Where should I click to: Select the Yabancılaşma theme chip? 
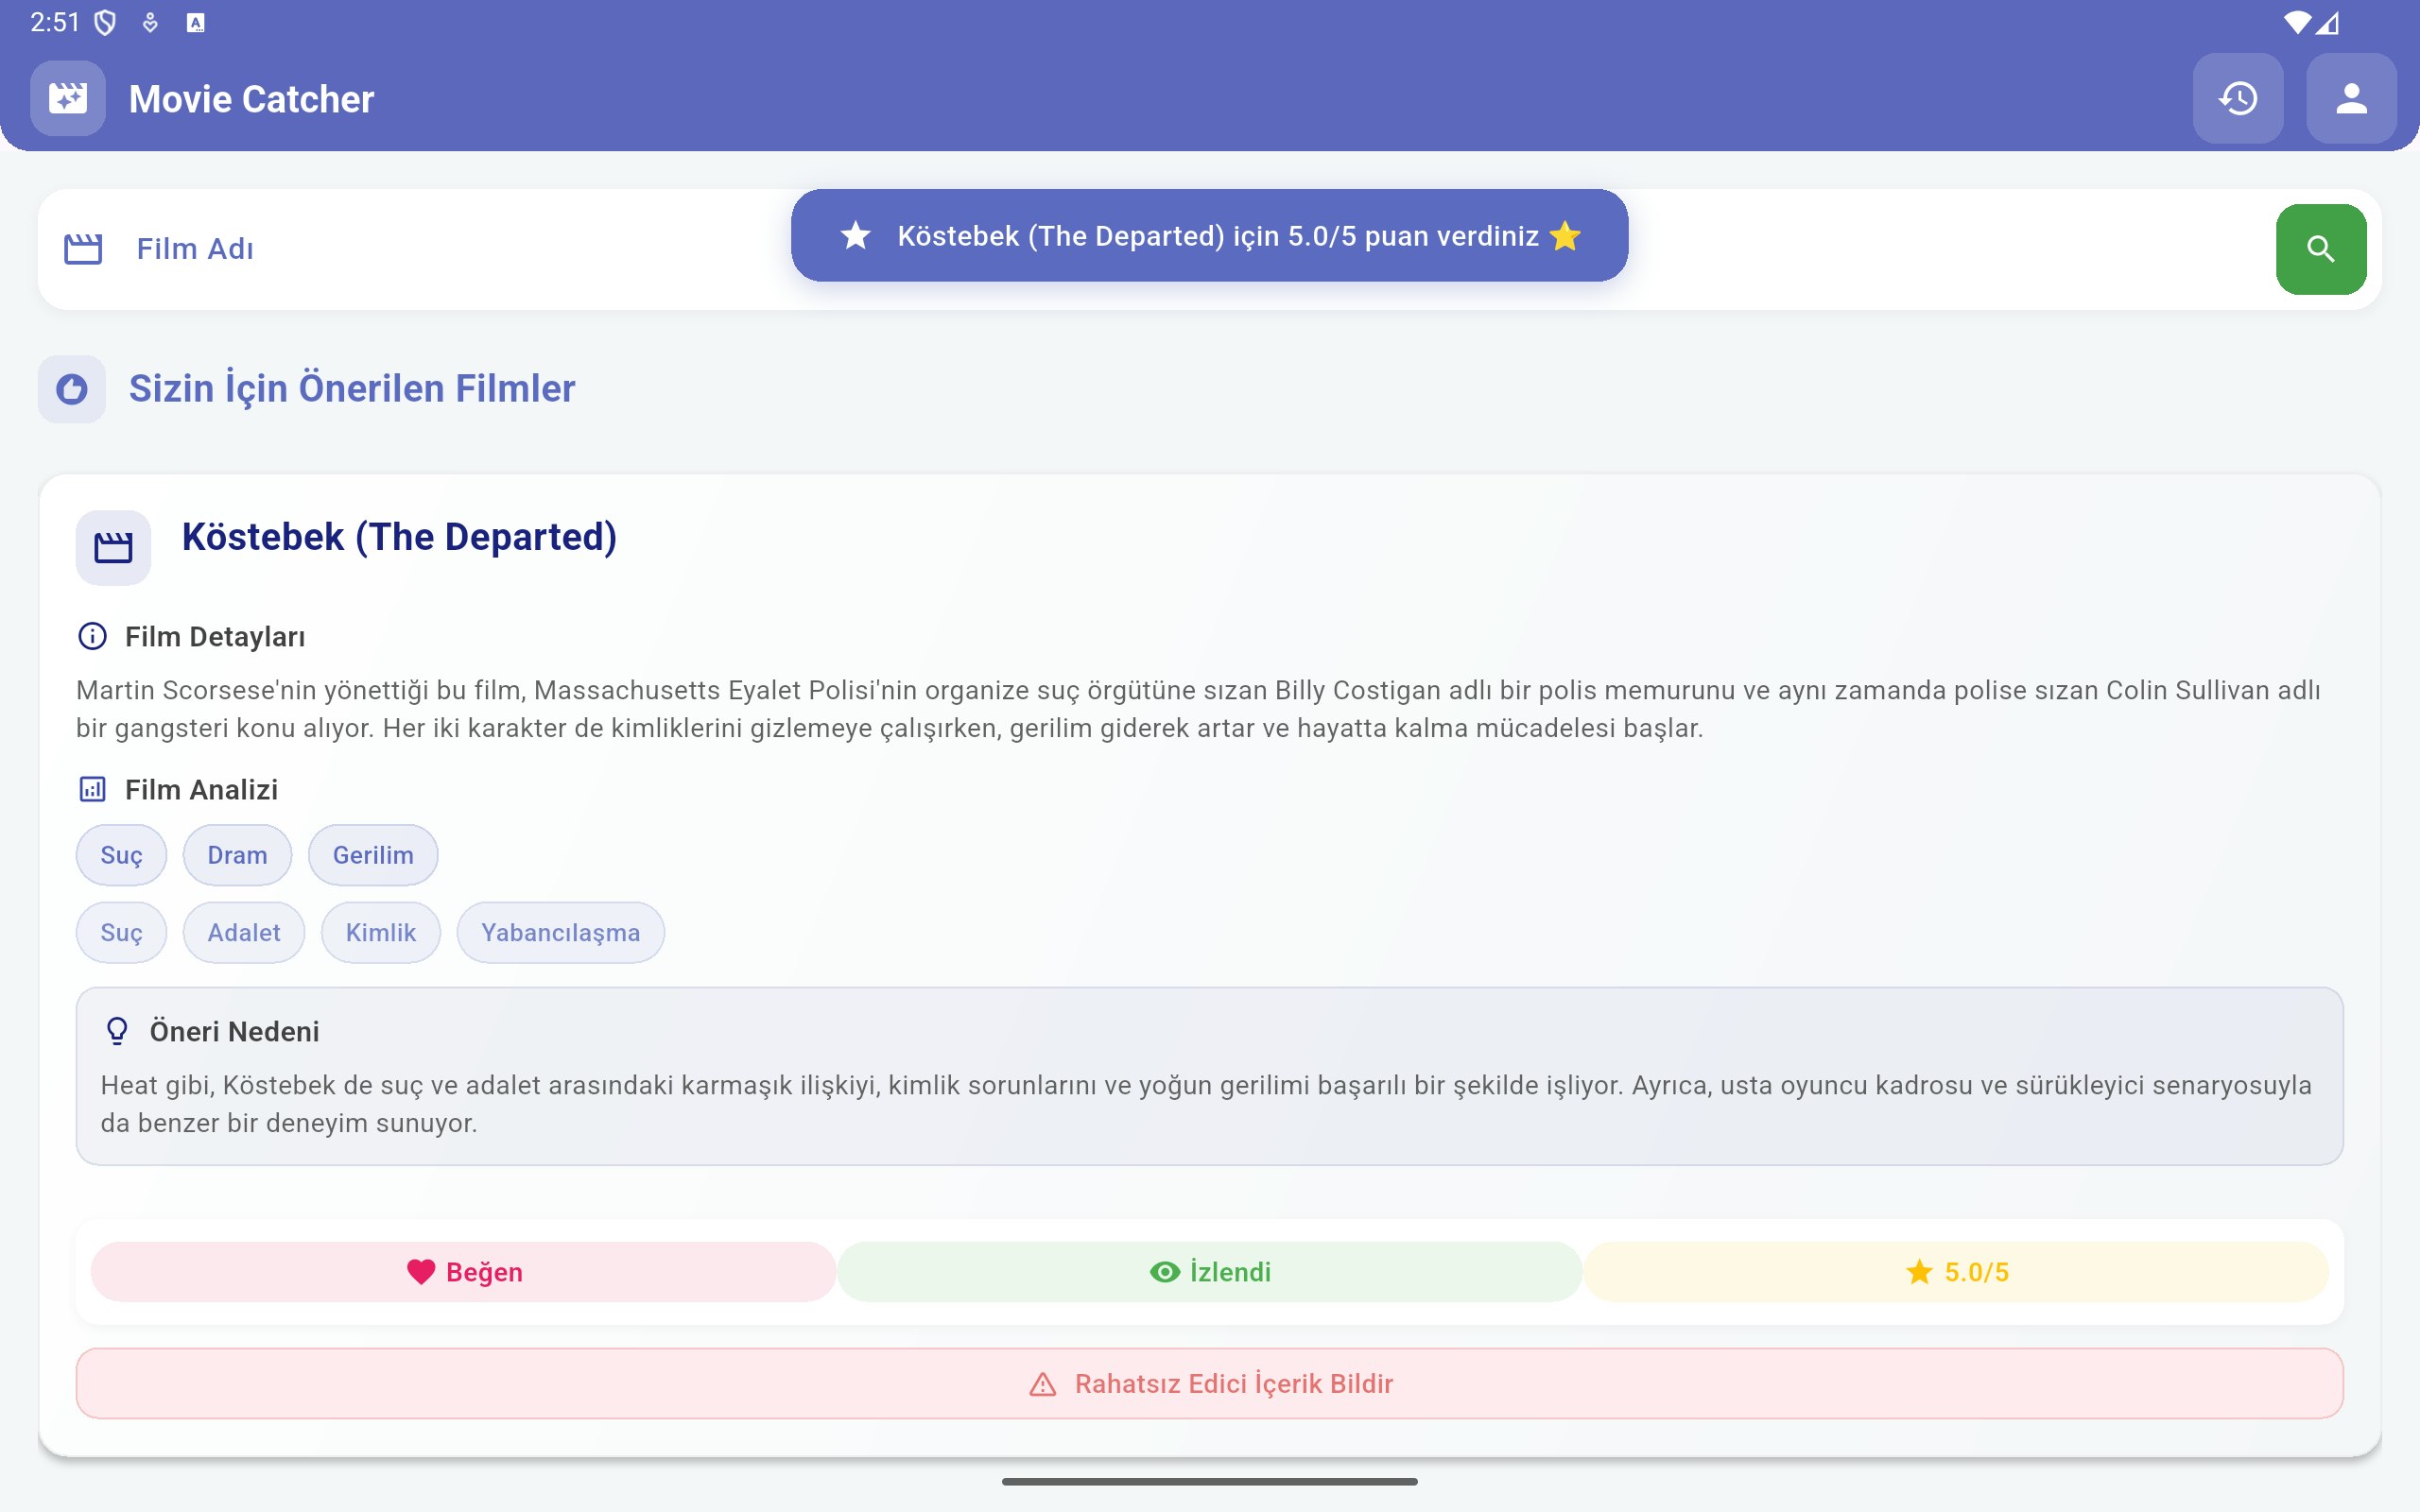pos(561,933)
